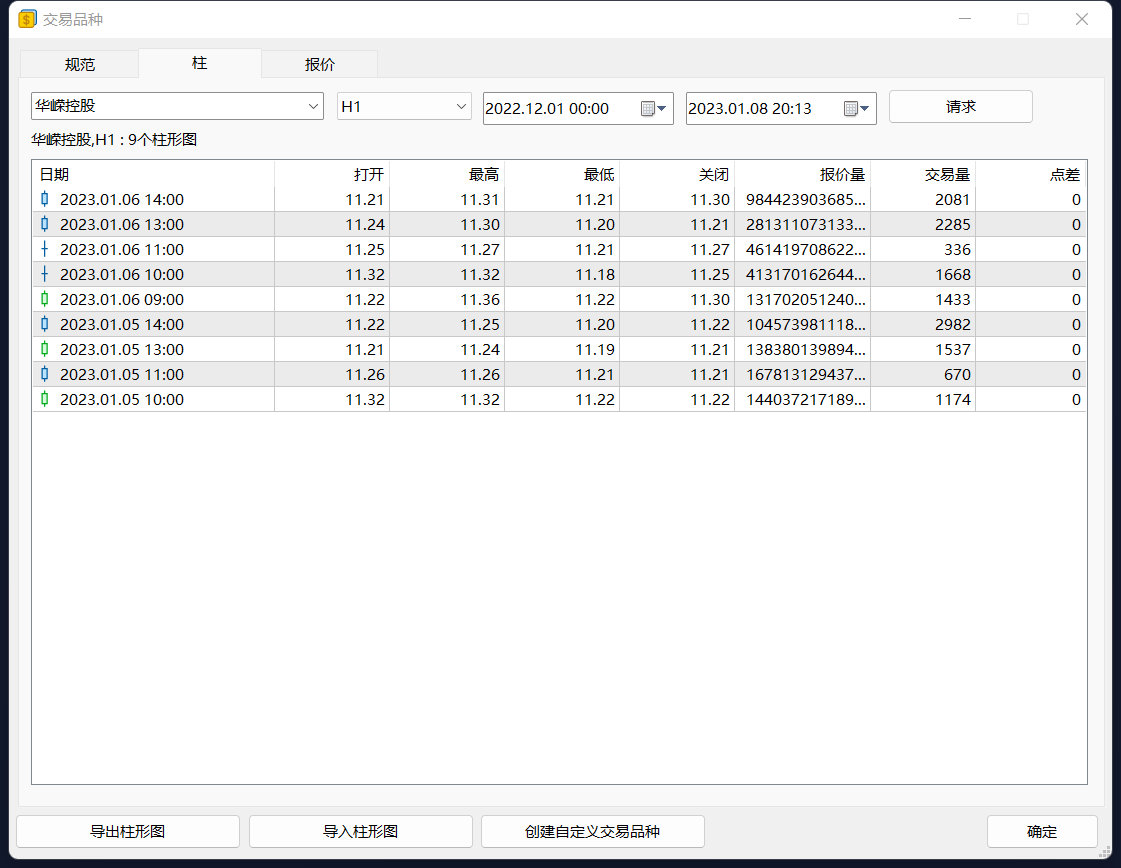Switch to the 规范 tab

click(79, 64)
